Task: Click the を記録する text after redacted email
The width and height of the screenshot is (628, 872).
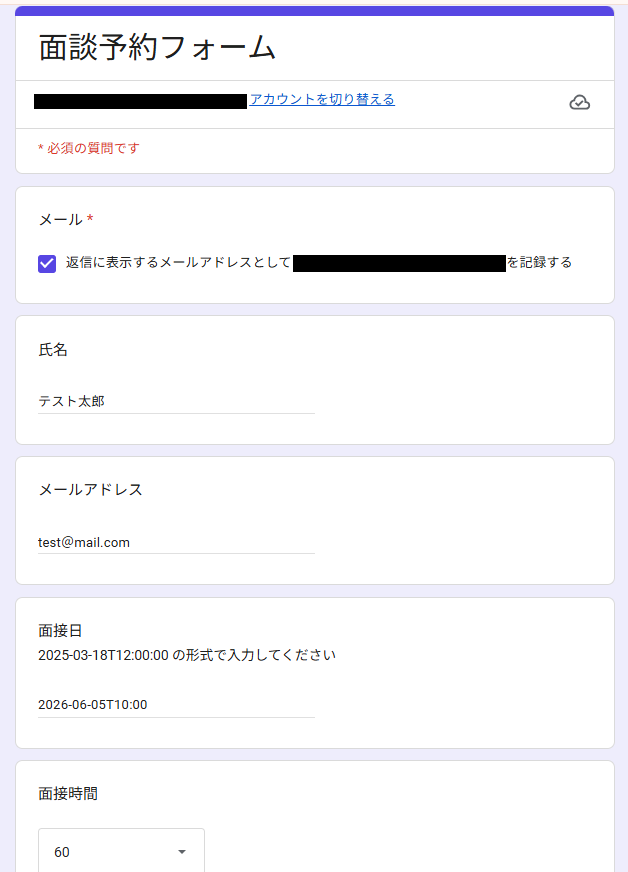Action: [539, 262]
